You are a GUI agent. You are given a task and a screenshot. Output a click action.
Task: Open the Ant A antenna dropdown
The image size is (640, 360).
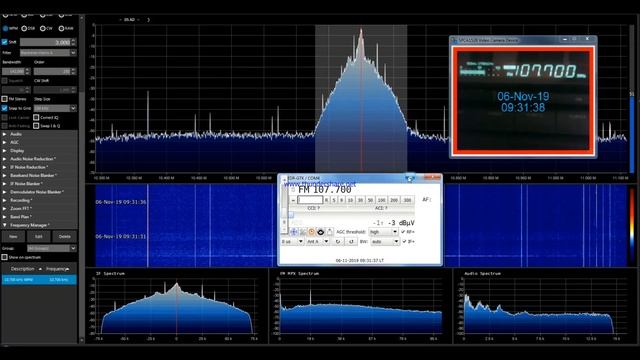point(318,242)
